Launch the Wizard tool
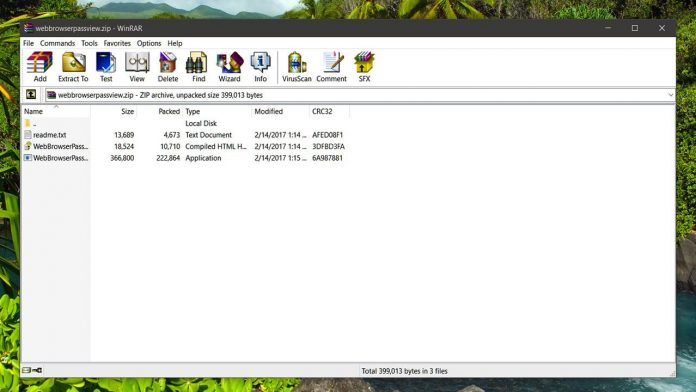696x392 pixels. (229, 67)
